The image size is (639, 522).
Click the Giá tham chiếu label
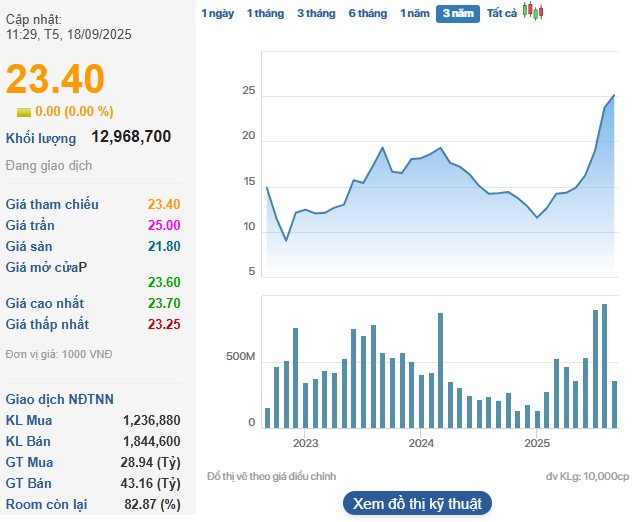(52, 204)
